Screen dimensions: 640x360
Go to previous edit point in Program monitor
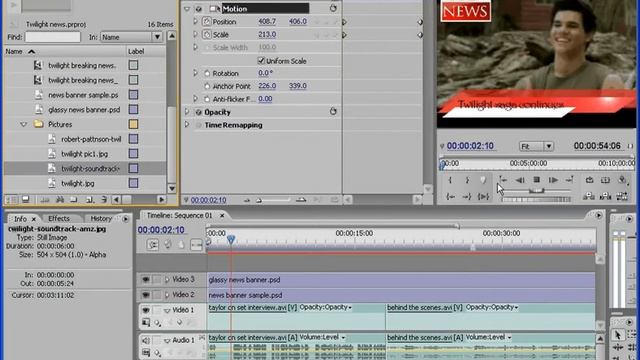[503, 180]
